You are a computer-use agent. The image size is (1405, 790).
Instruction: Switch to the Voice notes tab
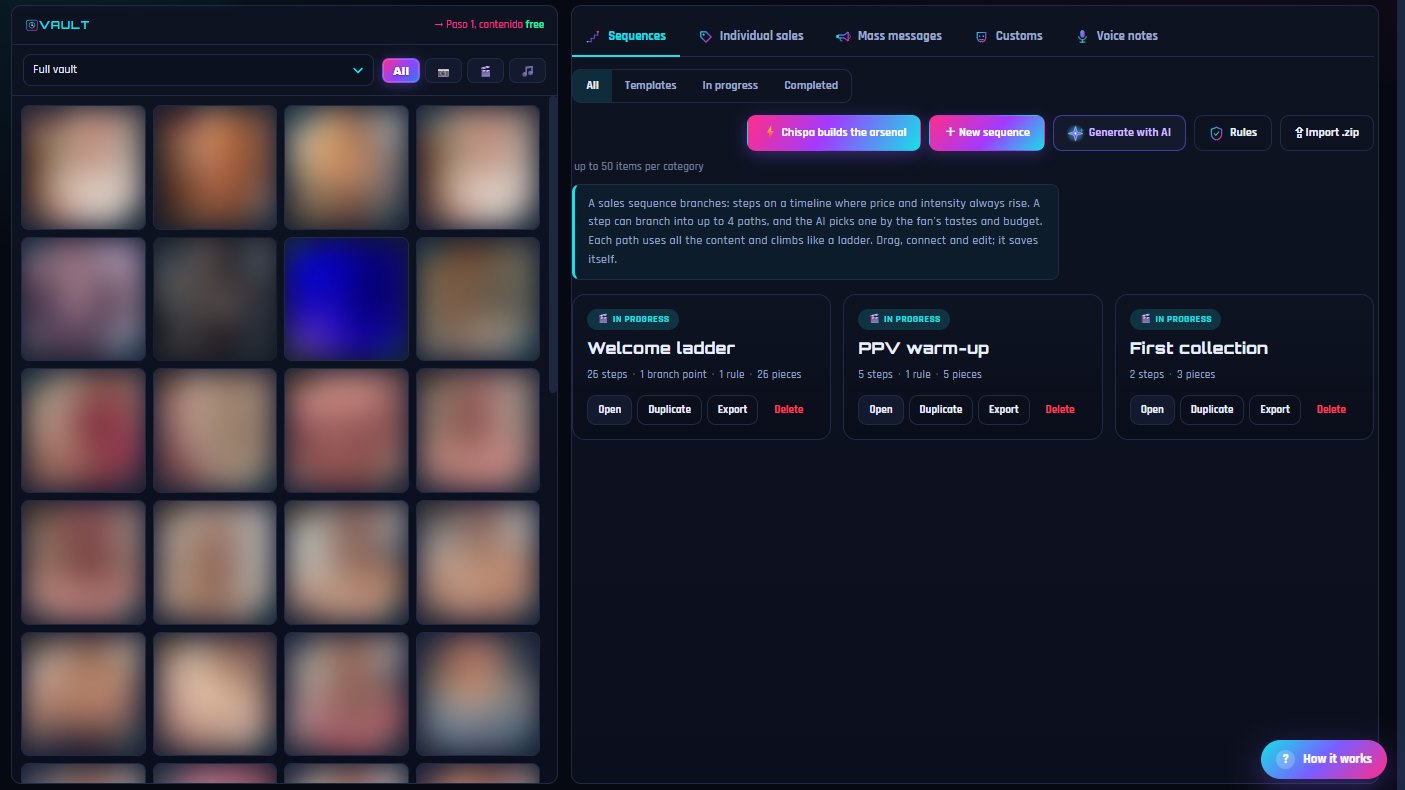1117,36
